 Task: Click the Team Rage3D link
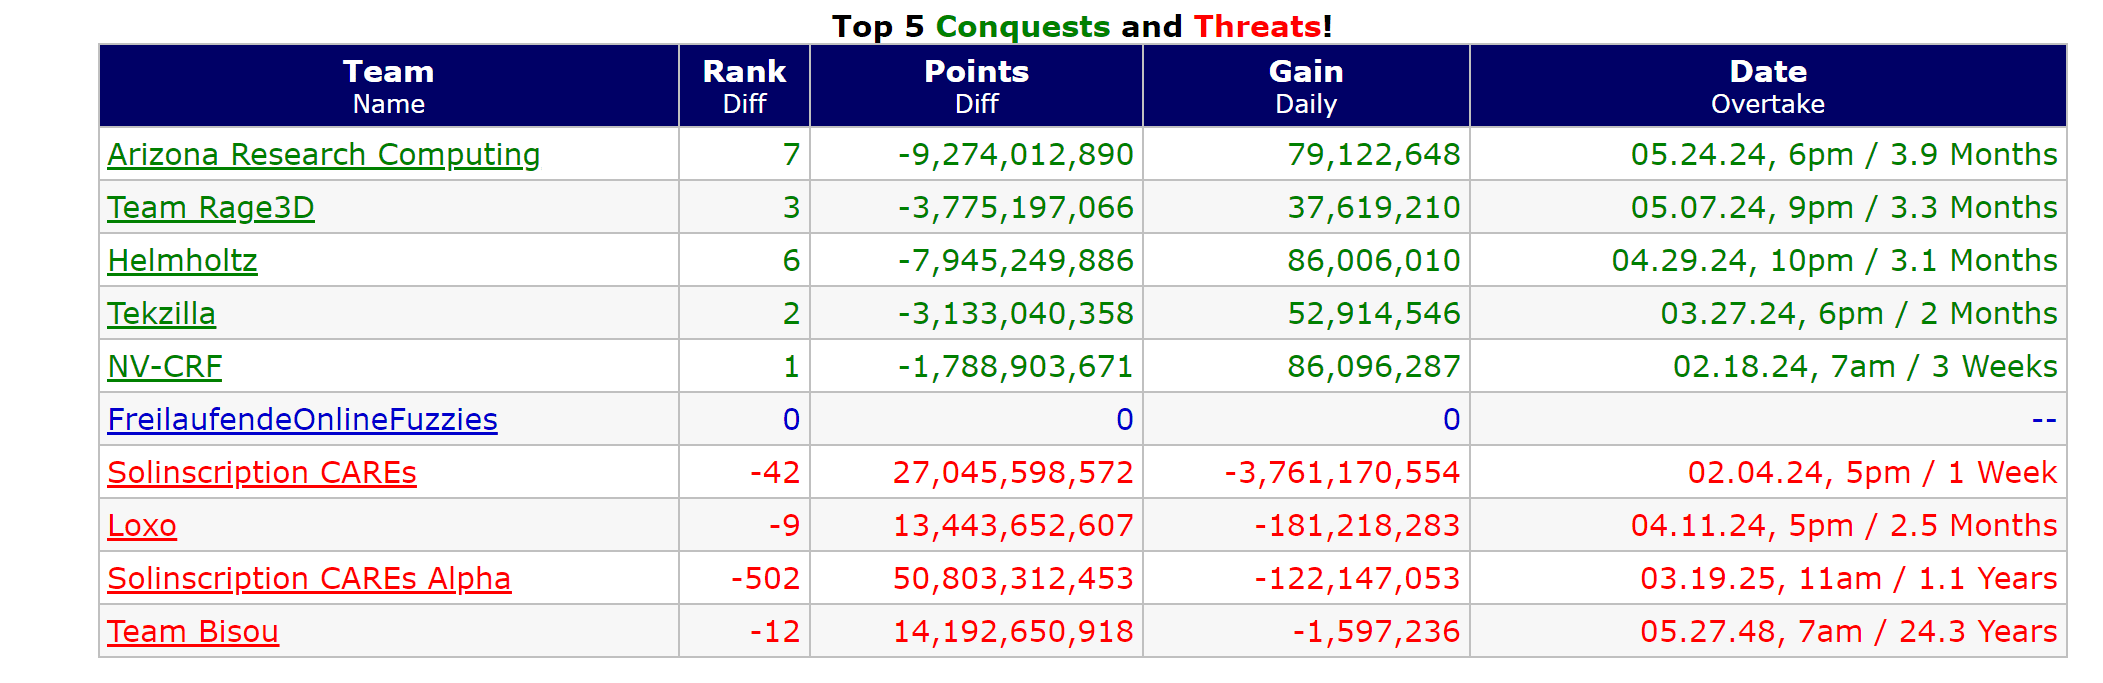tap(211, 208)
